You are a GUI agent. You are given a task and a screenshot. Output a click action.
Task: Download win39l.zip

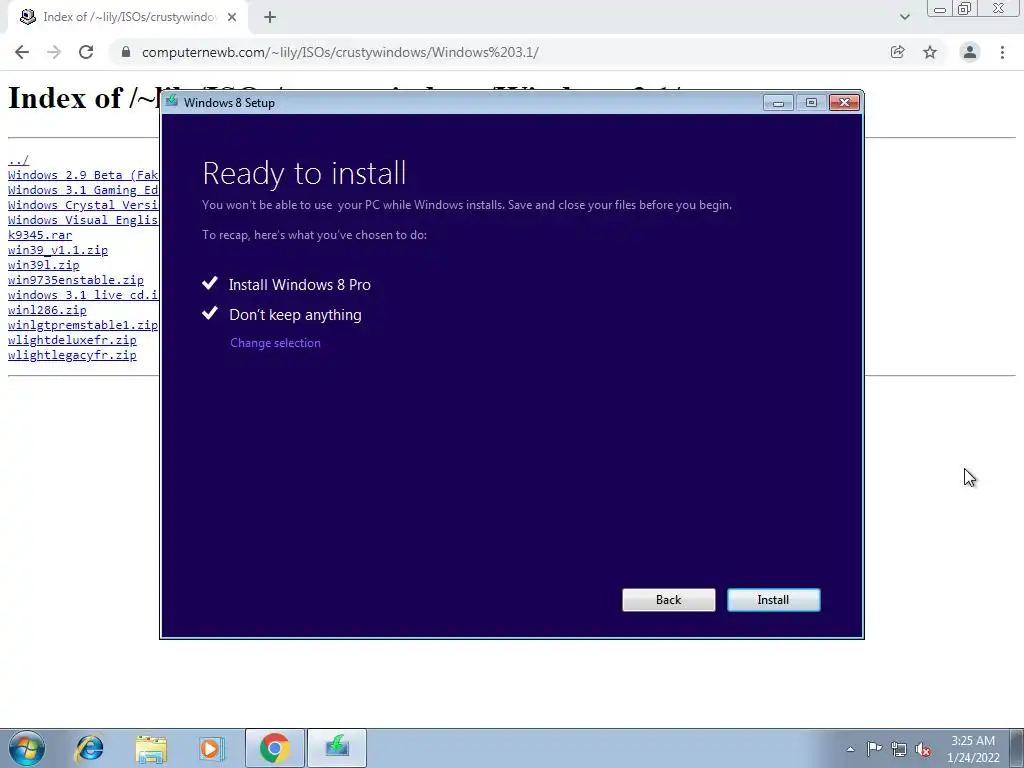(44, 265)
